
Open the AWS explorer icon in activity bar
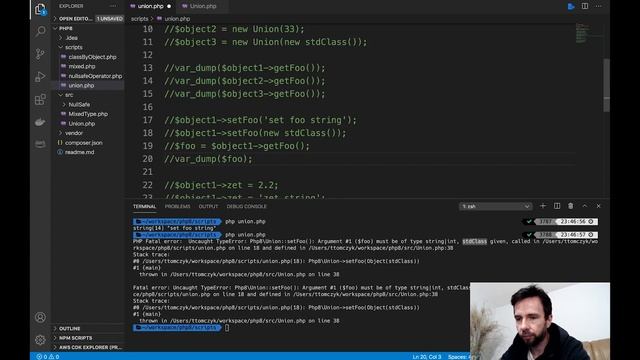coord(40,144)
